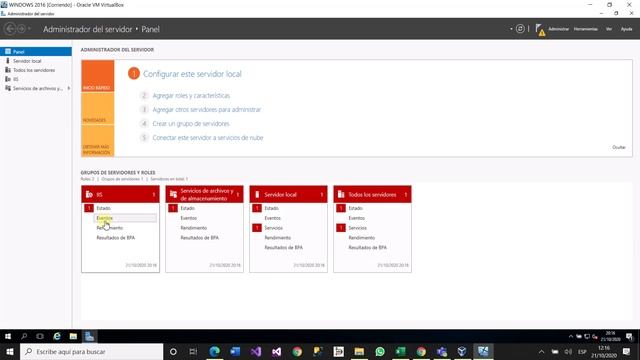Image resolution: width=640 pixels, height=360 pixels.
Task: Open Excel from the host taskbar
Action: pyautogui.click(x=400, y=351)
